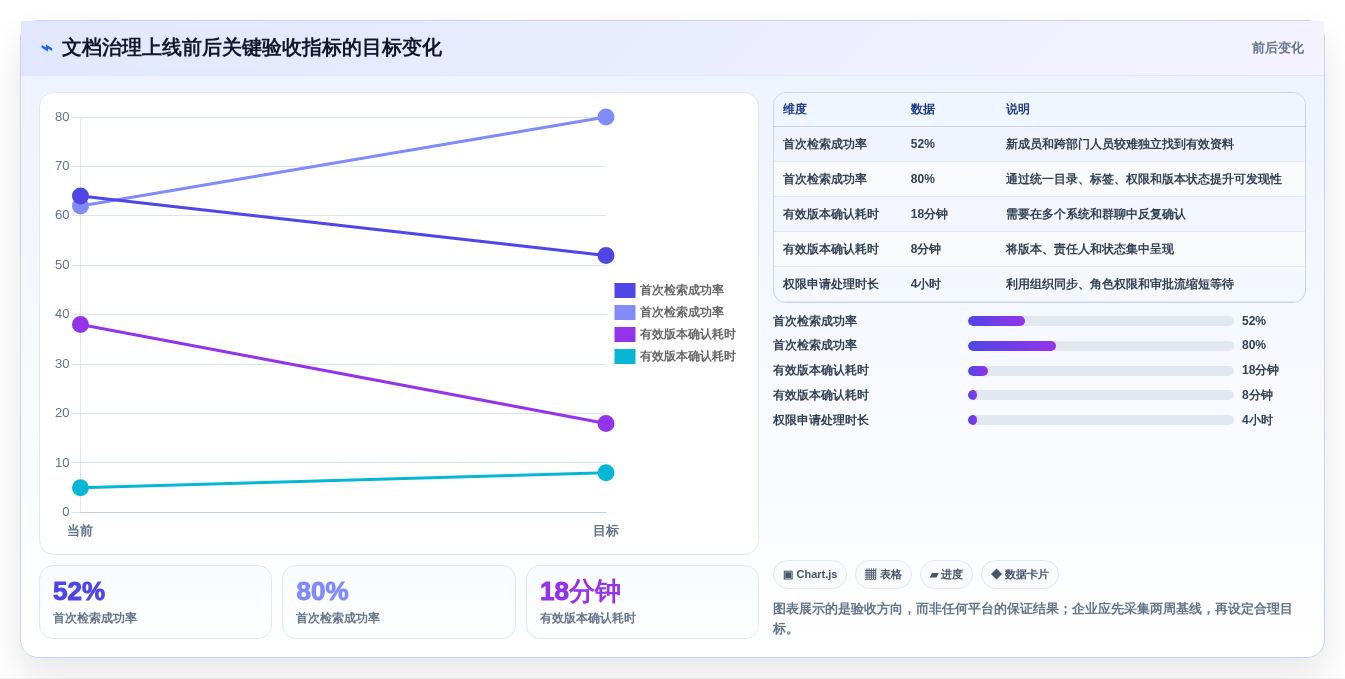Click the lightning icon beside the dashboard title
1345x679 pixels.
[47, 48]
